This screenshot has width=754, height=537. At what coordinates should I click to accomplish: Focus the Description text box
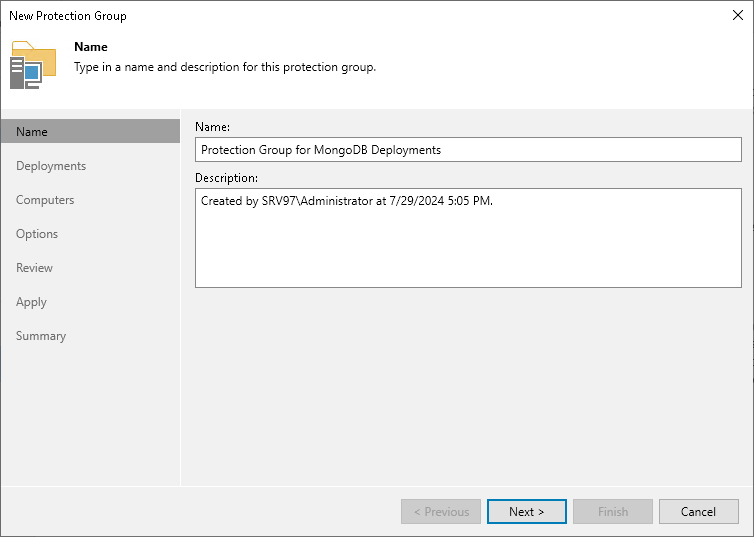[x=468, y=240]
